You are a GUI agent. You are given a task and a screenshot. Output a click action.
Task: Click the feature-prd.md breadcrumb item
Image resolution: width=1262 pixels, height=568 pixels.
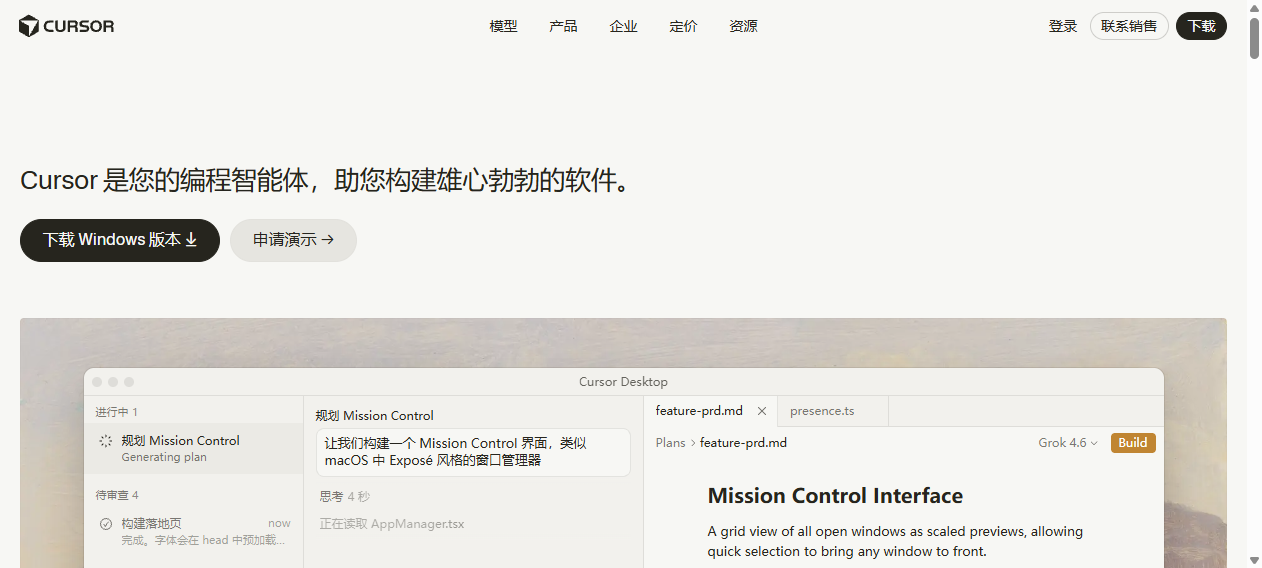743,442
